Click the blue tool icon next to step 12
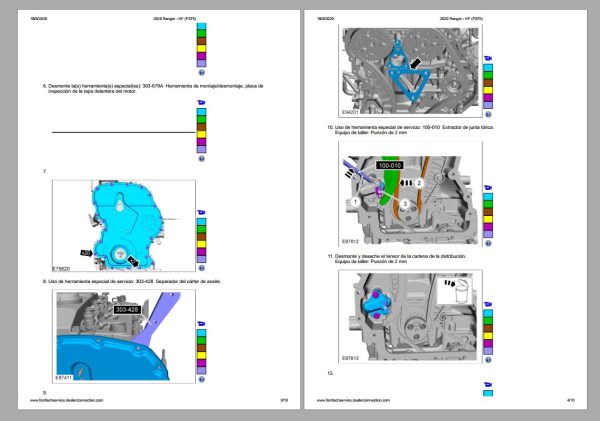The width and height of the screenshot is (600, 421). click(488, 385)
